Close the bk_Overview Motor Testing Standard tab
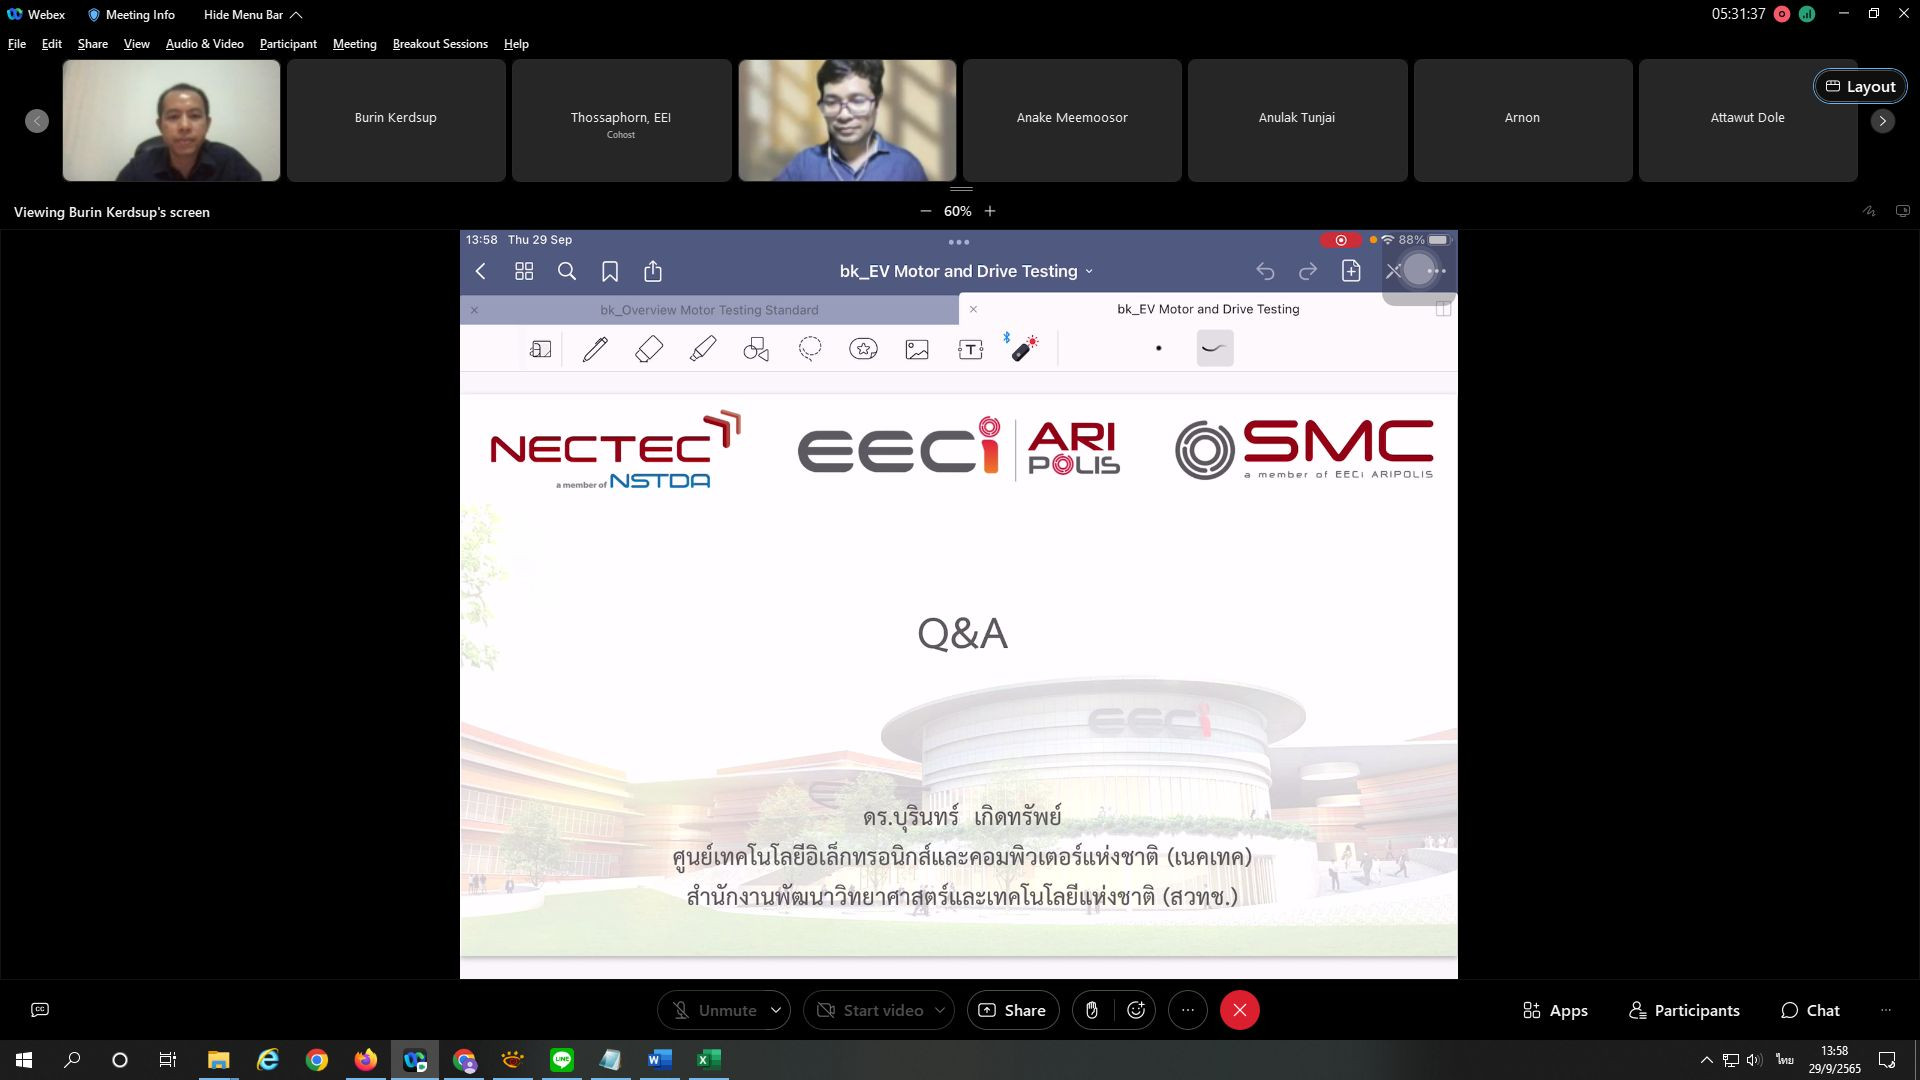This screenshot has height=1080, width=1920. tap(474, 310)
